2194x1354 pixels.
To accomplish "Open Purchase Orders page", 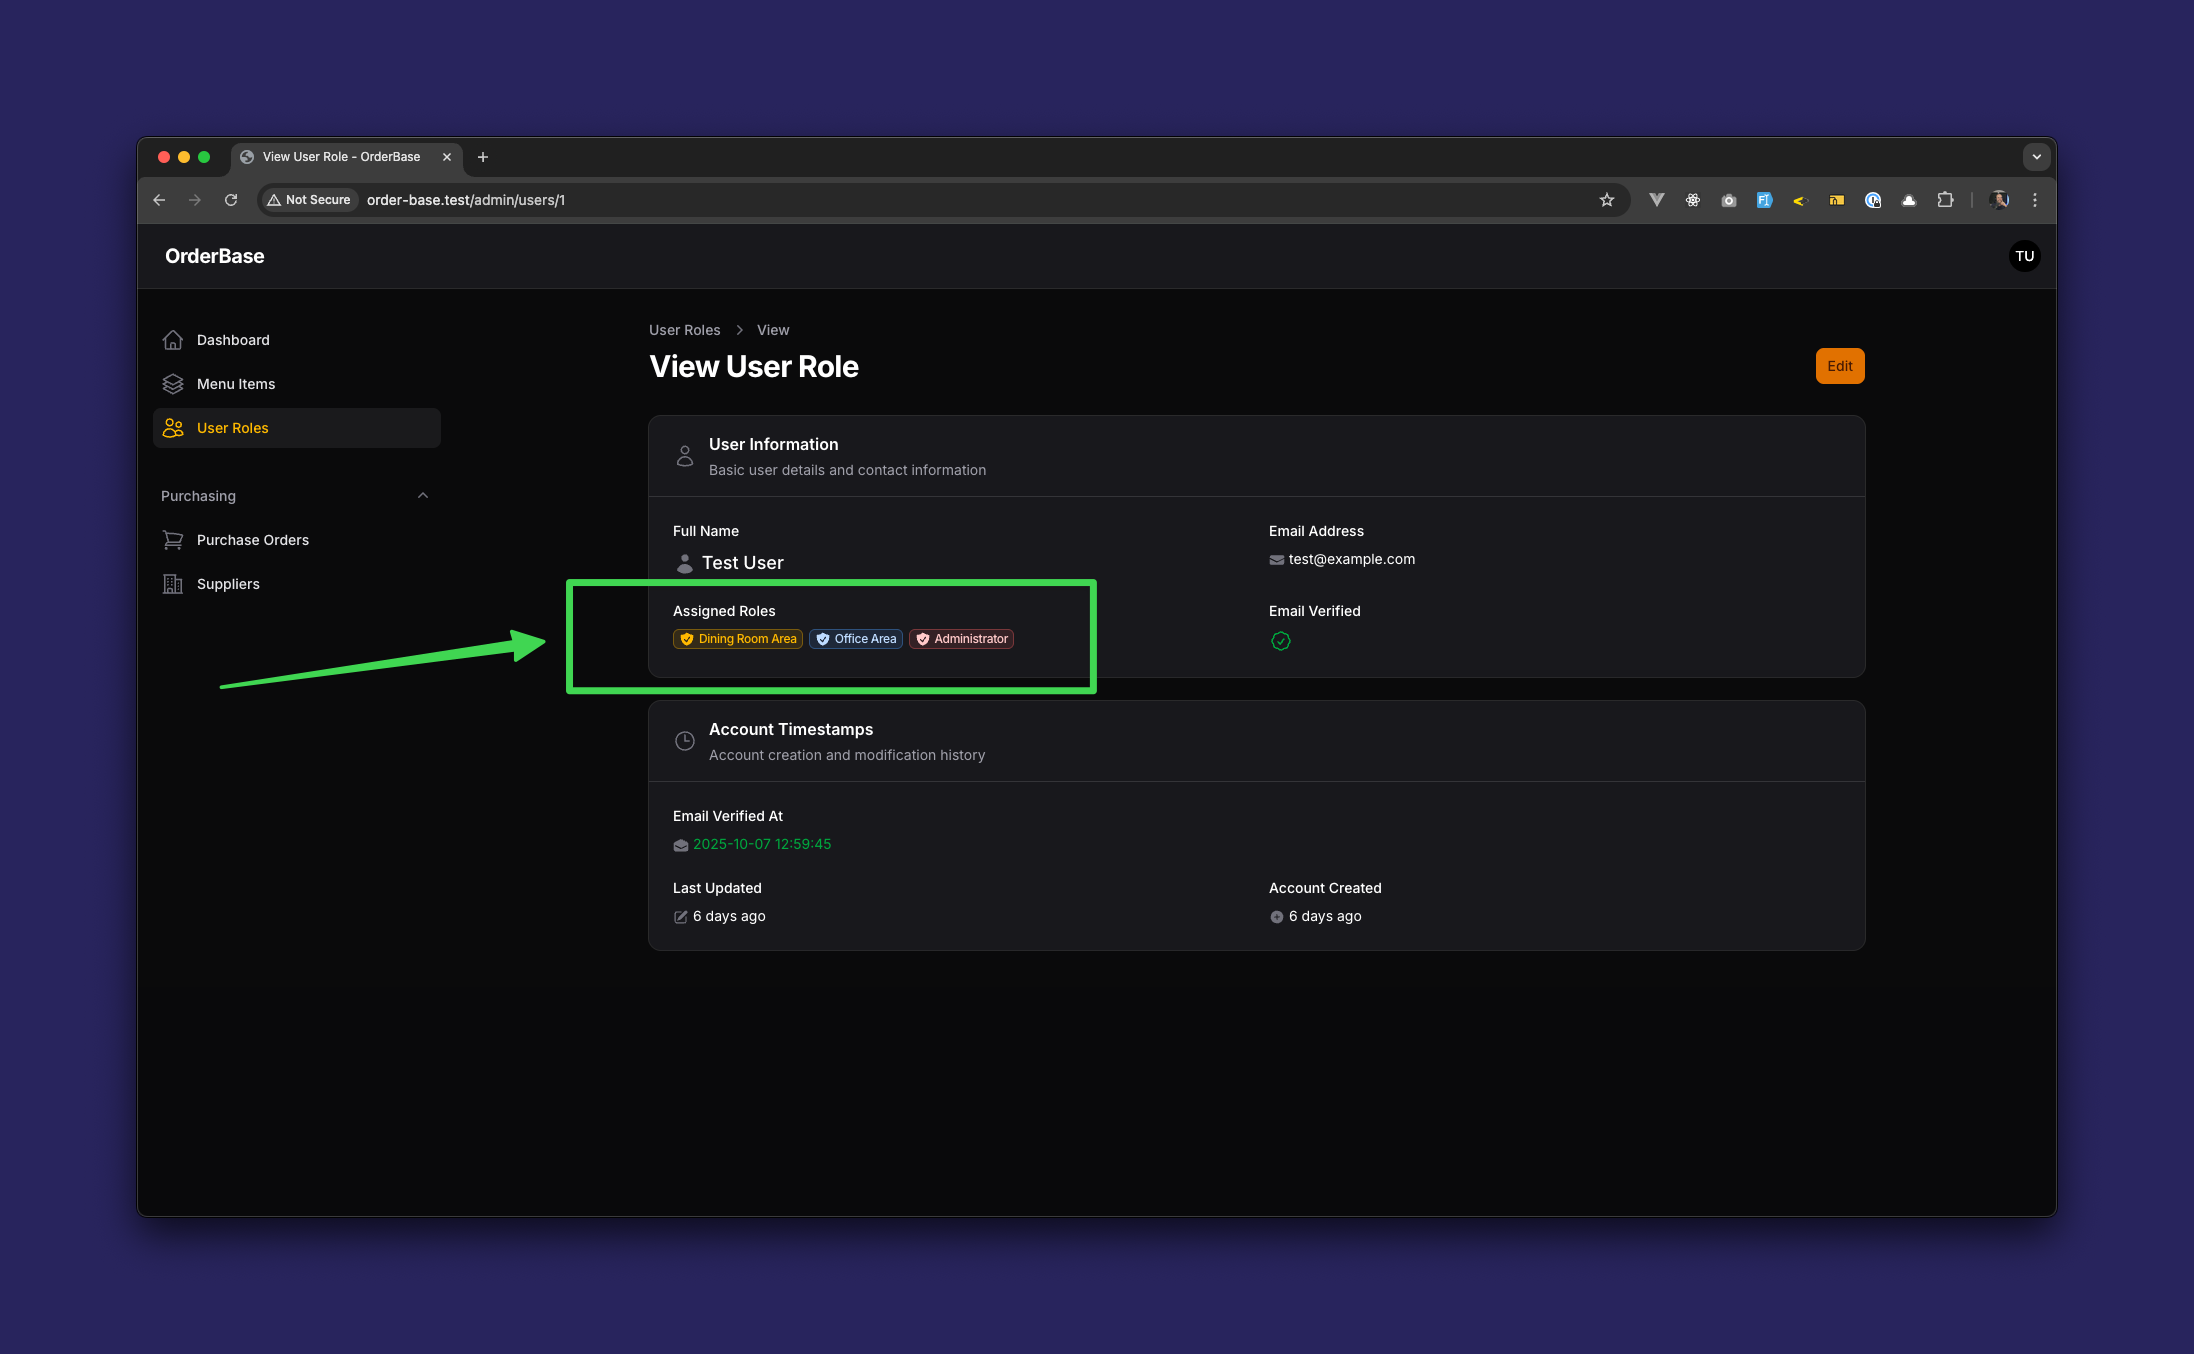I will [252, 540].
